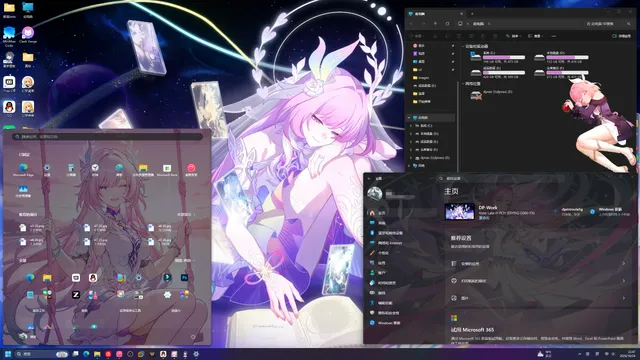Open Microsoft Edge from pinned Start apps
The height and width of the screenshot is (360, 640).
tap(23, 168)
